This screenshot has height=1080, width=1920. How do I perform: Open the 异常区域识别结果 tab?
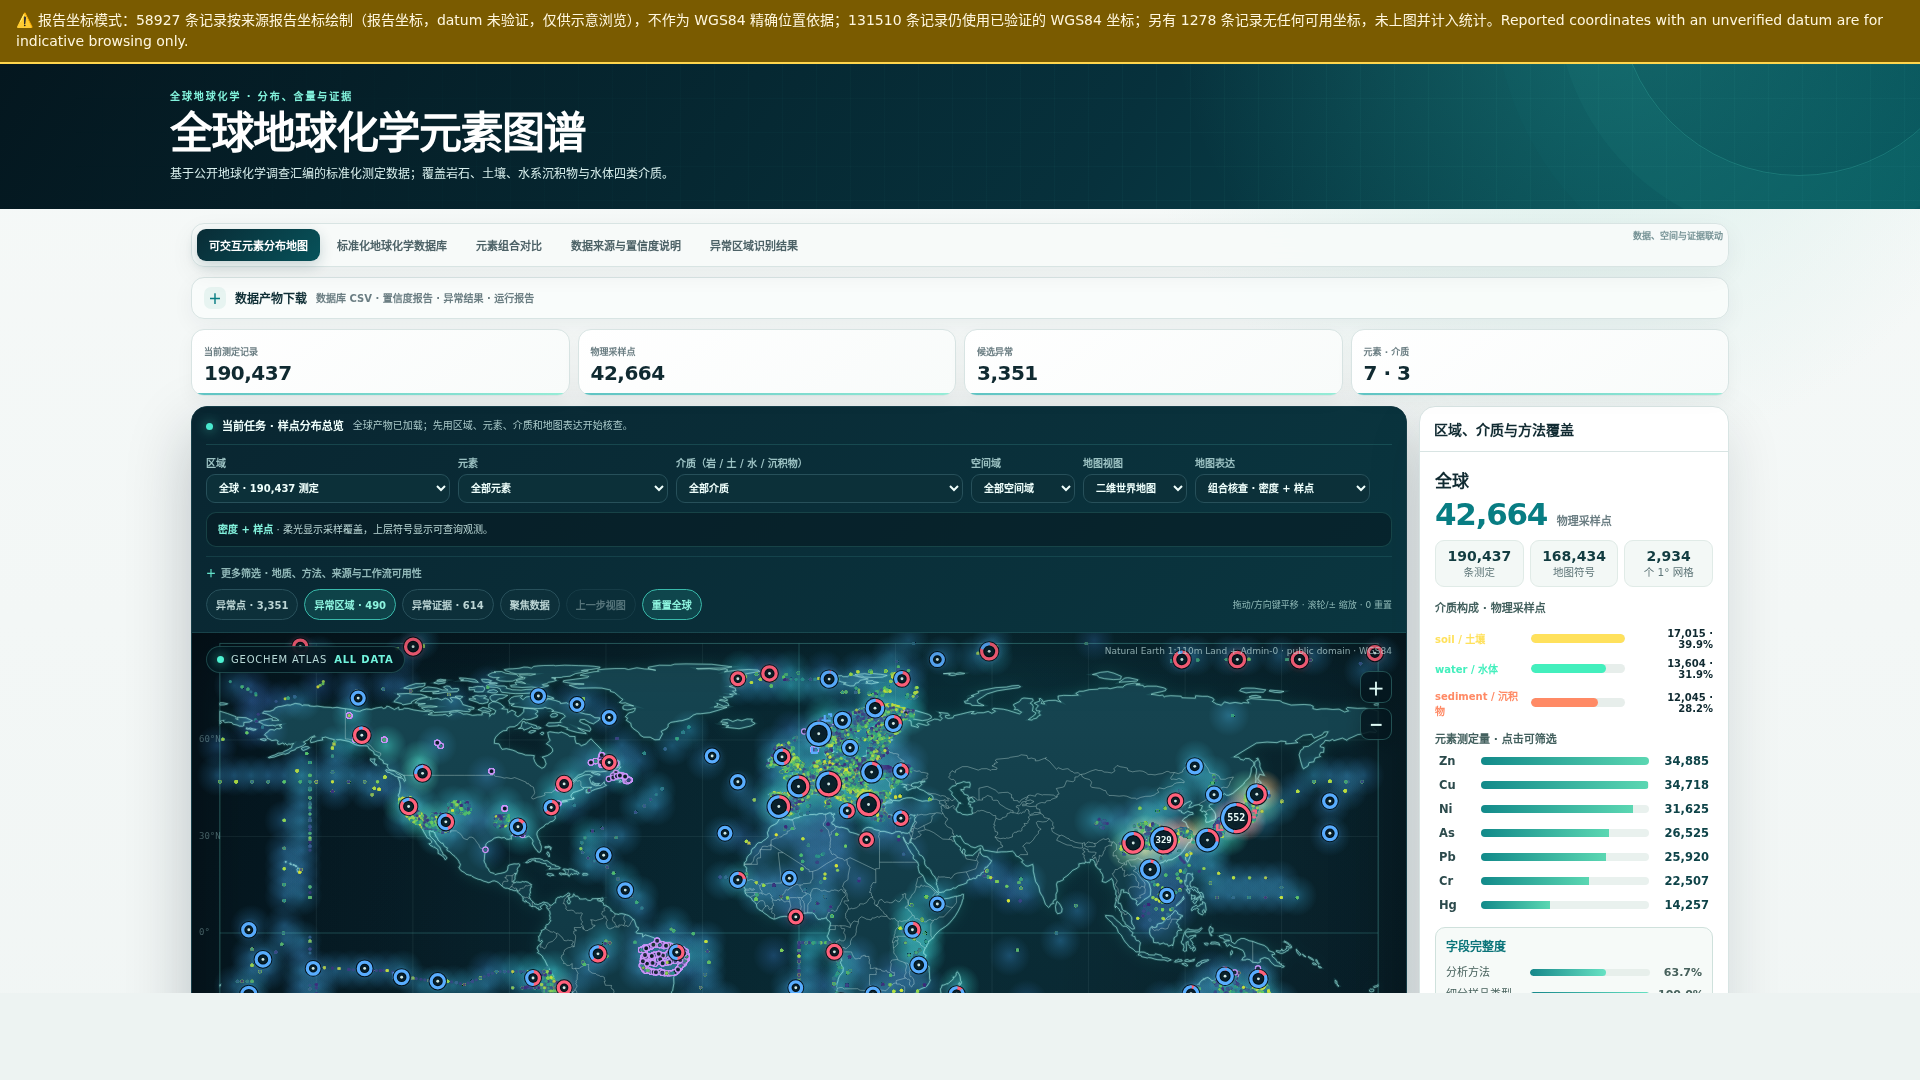[x=754, y=245]
